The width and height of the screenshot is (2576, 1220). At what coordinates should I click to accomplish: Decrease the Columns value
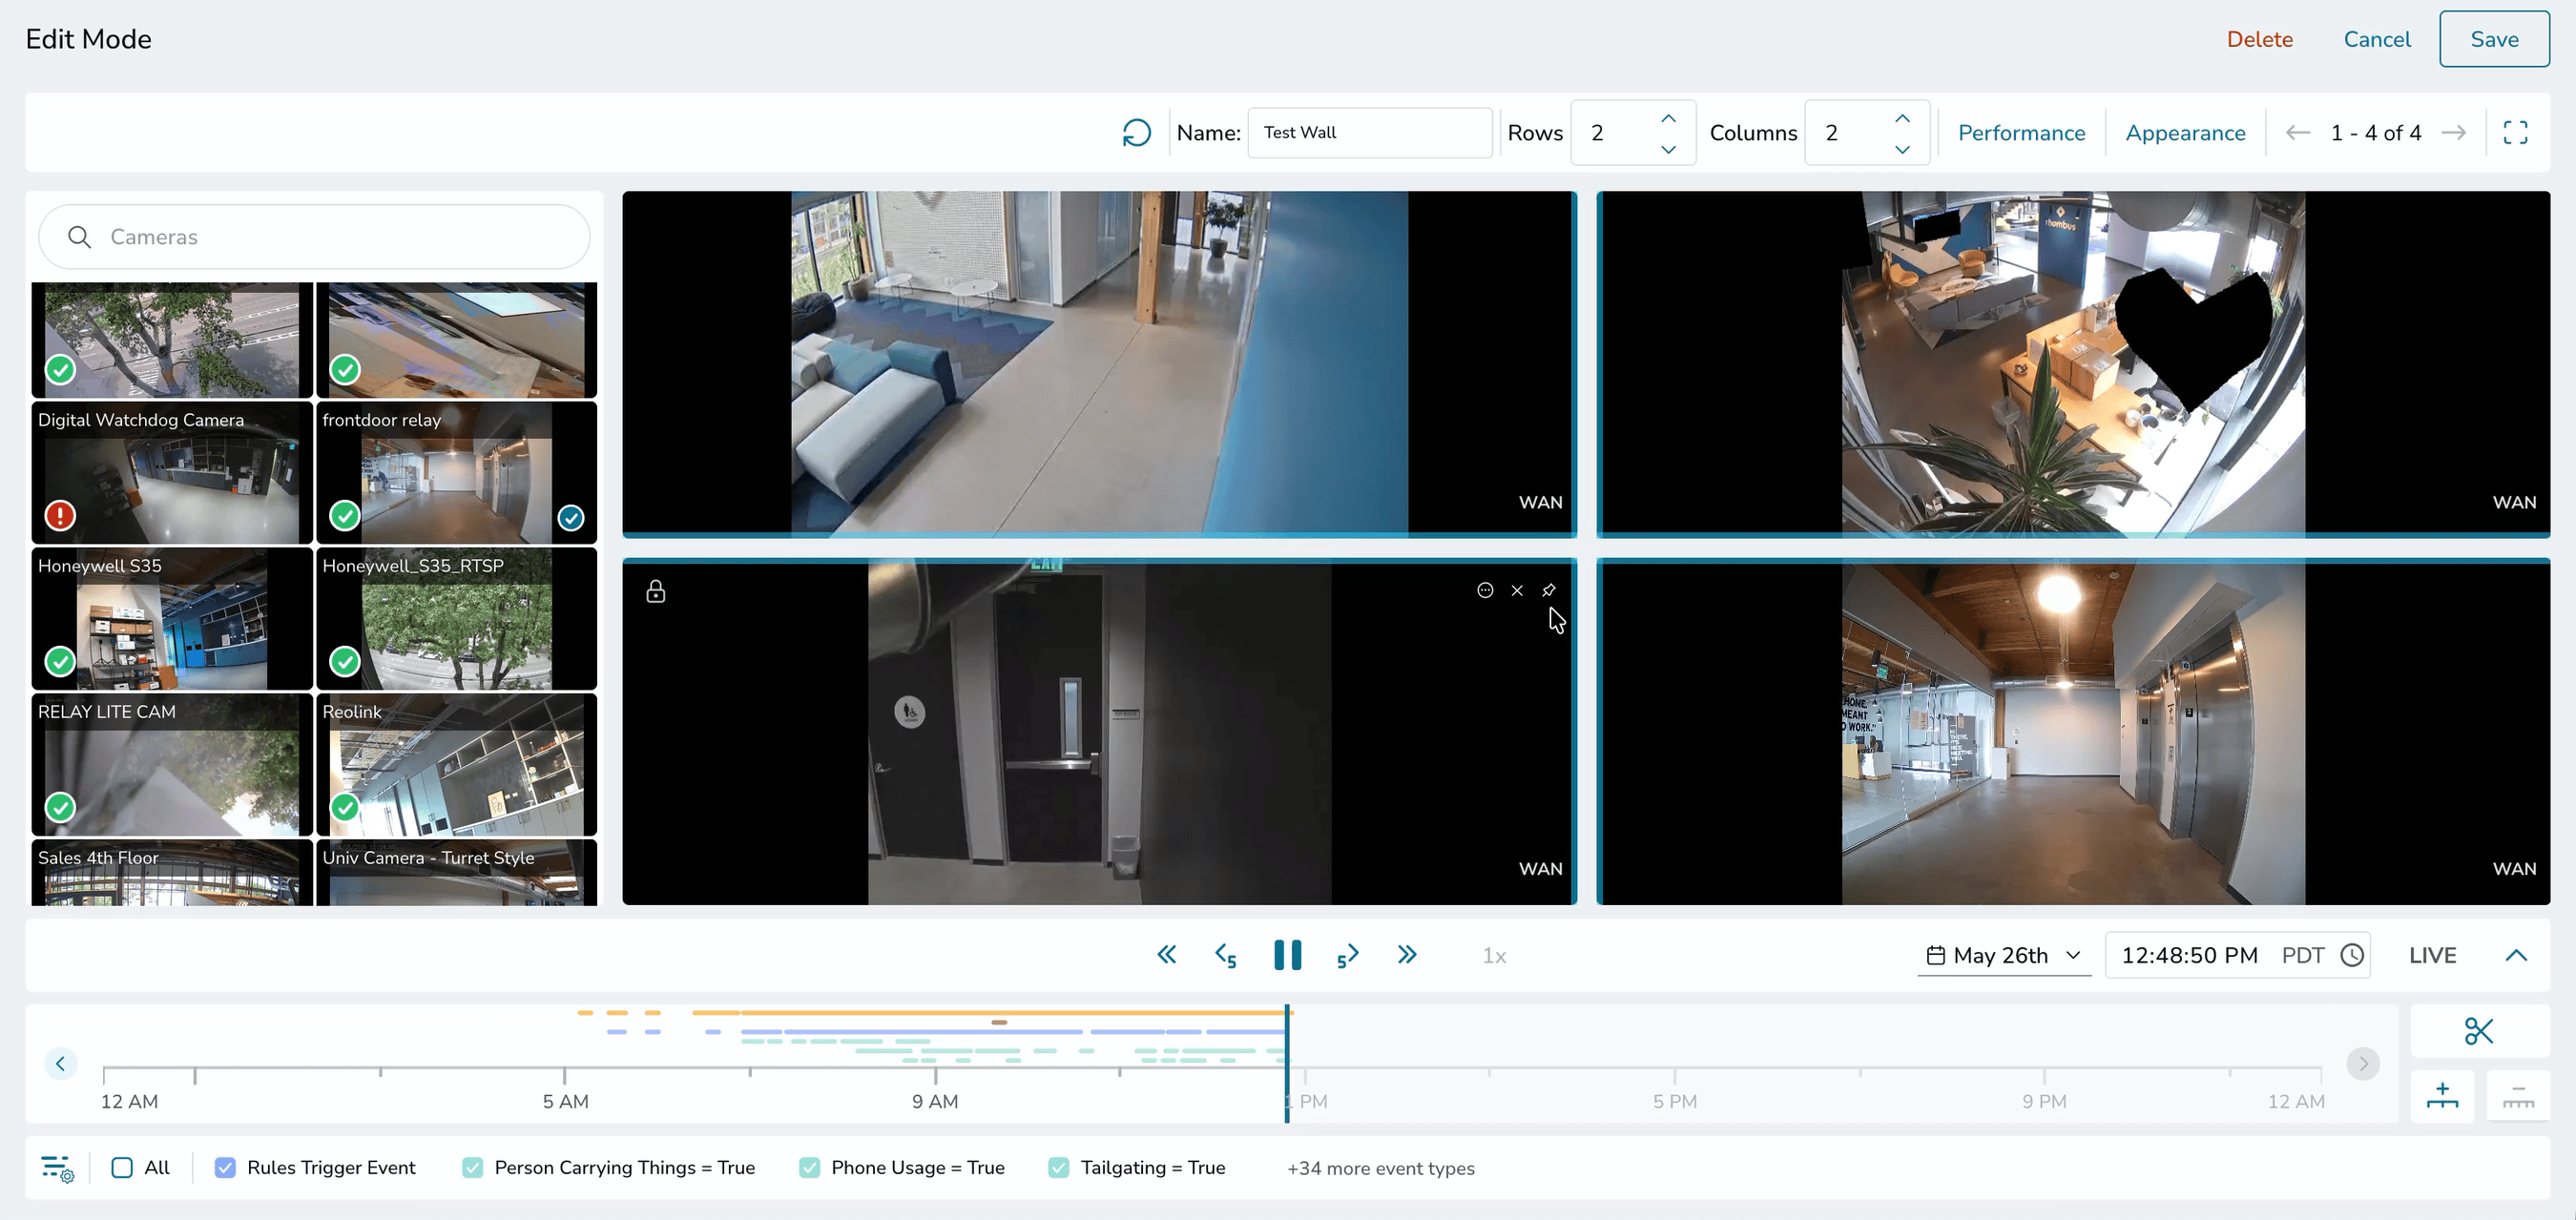[x=1902, y=149]
